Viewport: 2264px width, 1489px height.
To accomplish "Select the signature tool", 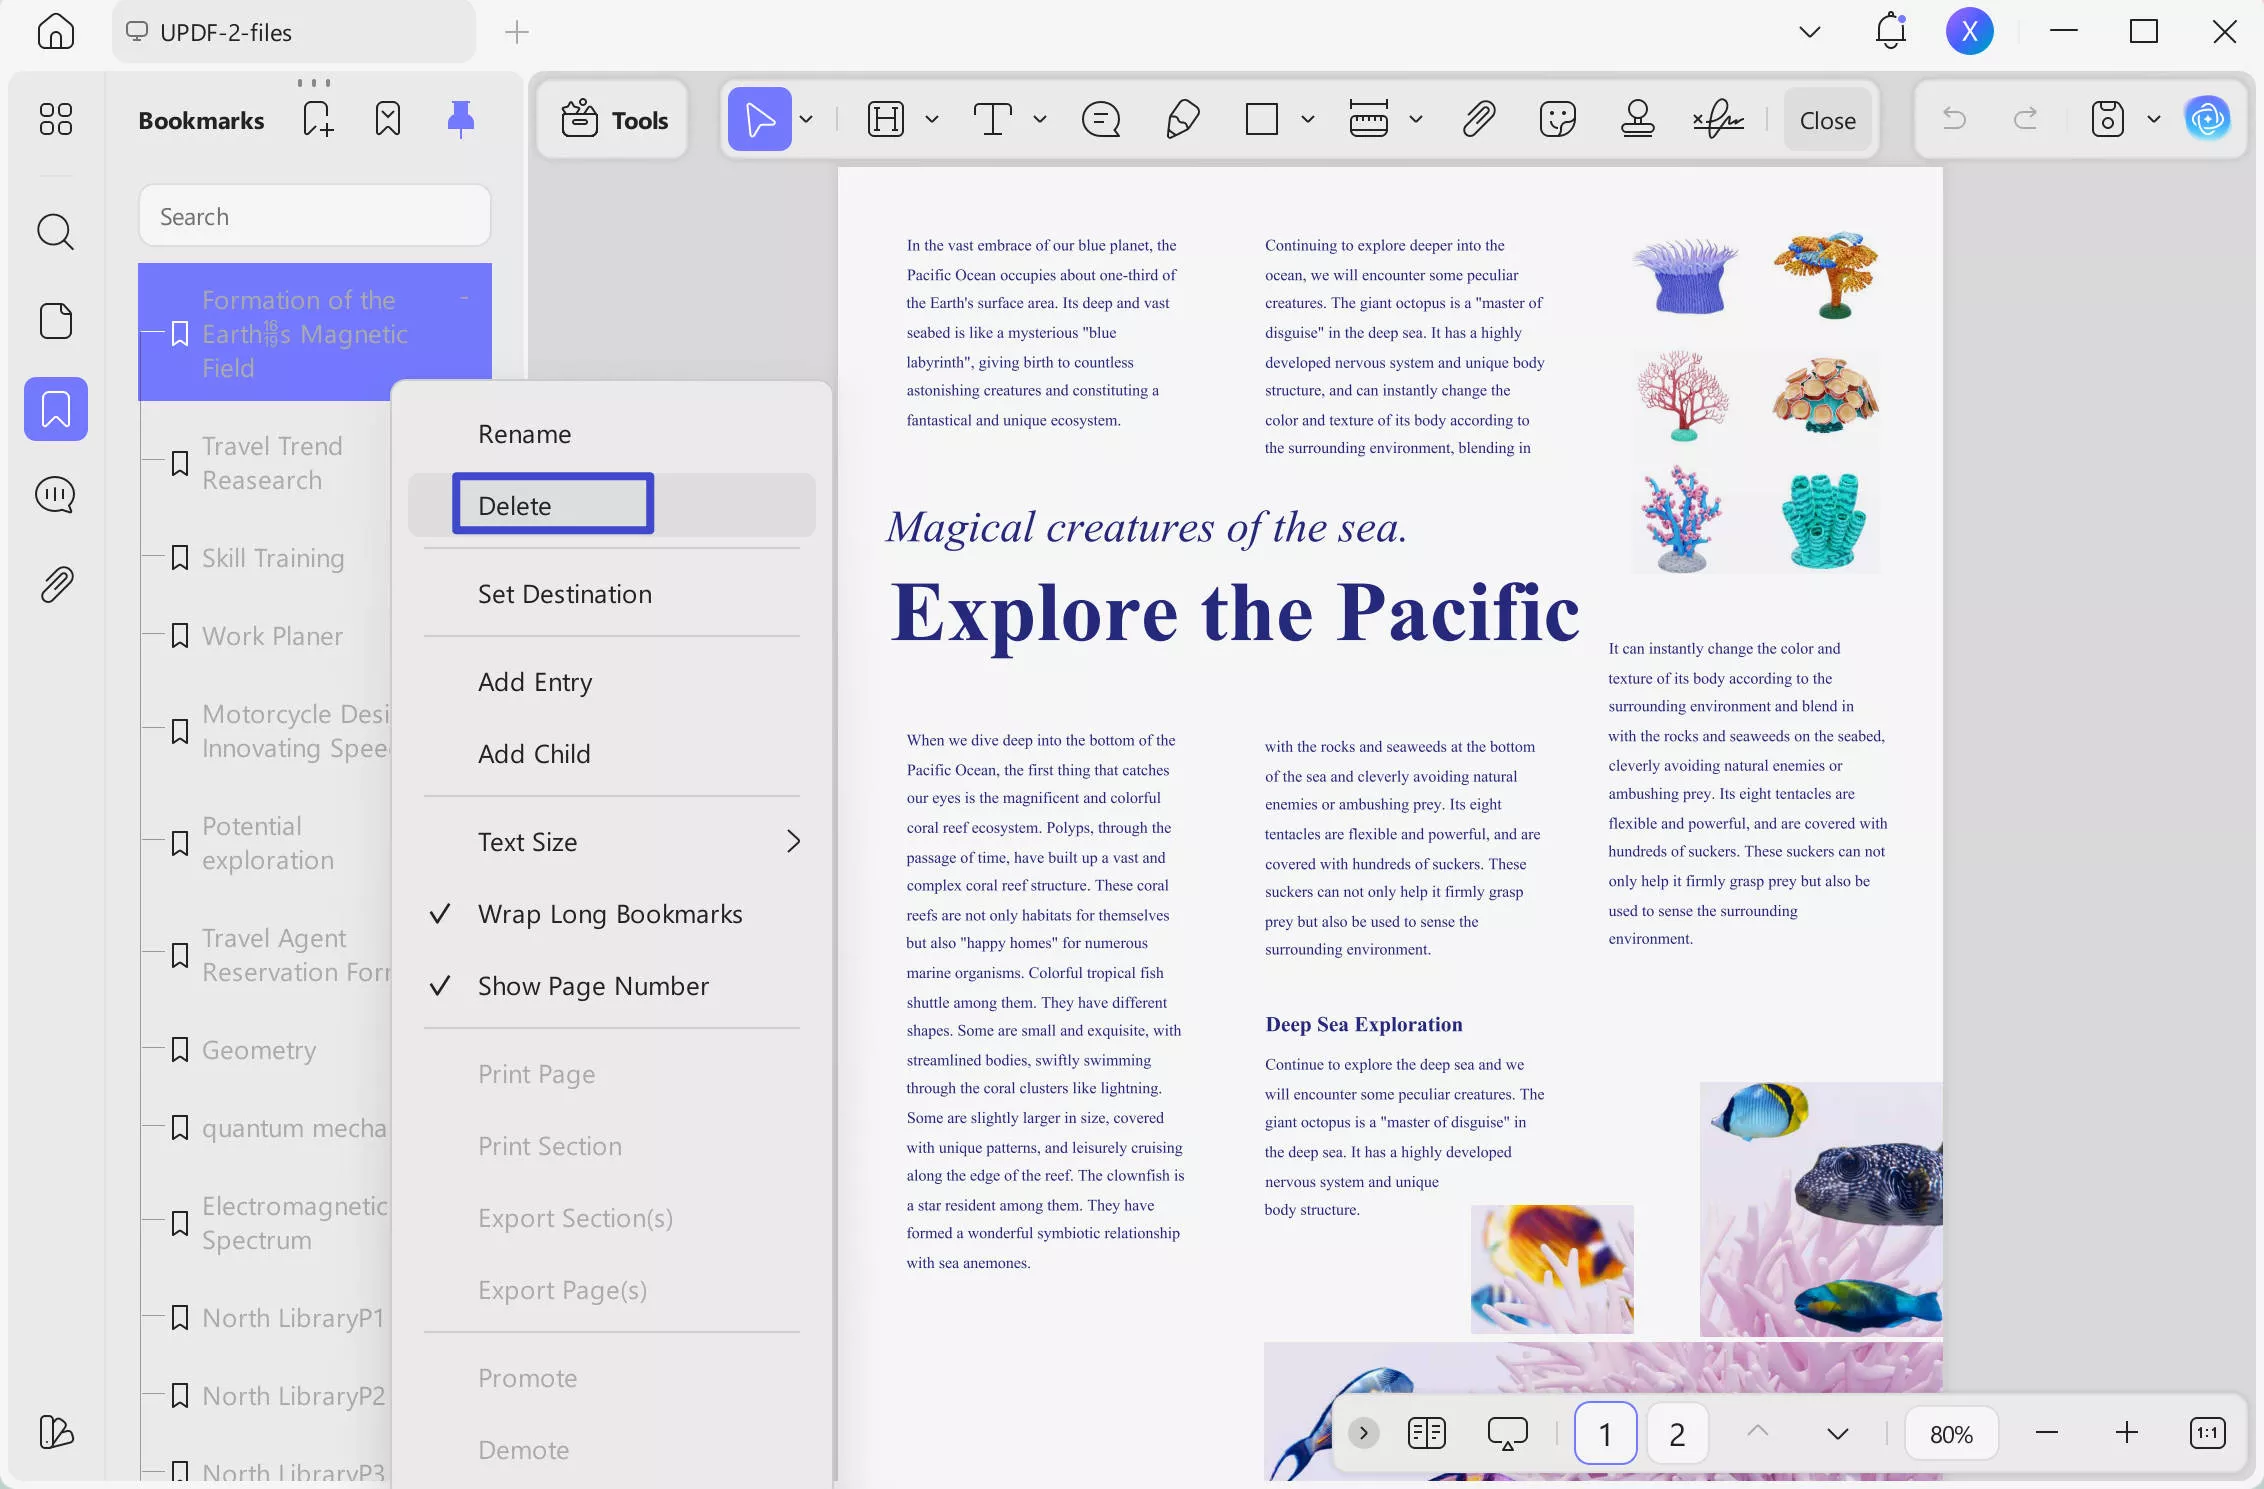I will 1717,119.
